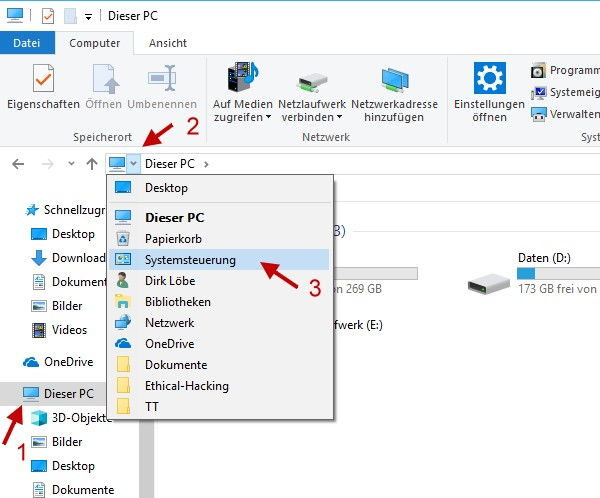600x498 pixels.
Task: Select Dieser PC in the sidebar
Action: point(53,394)
